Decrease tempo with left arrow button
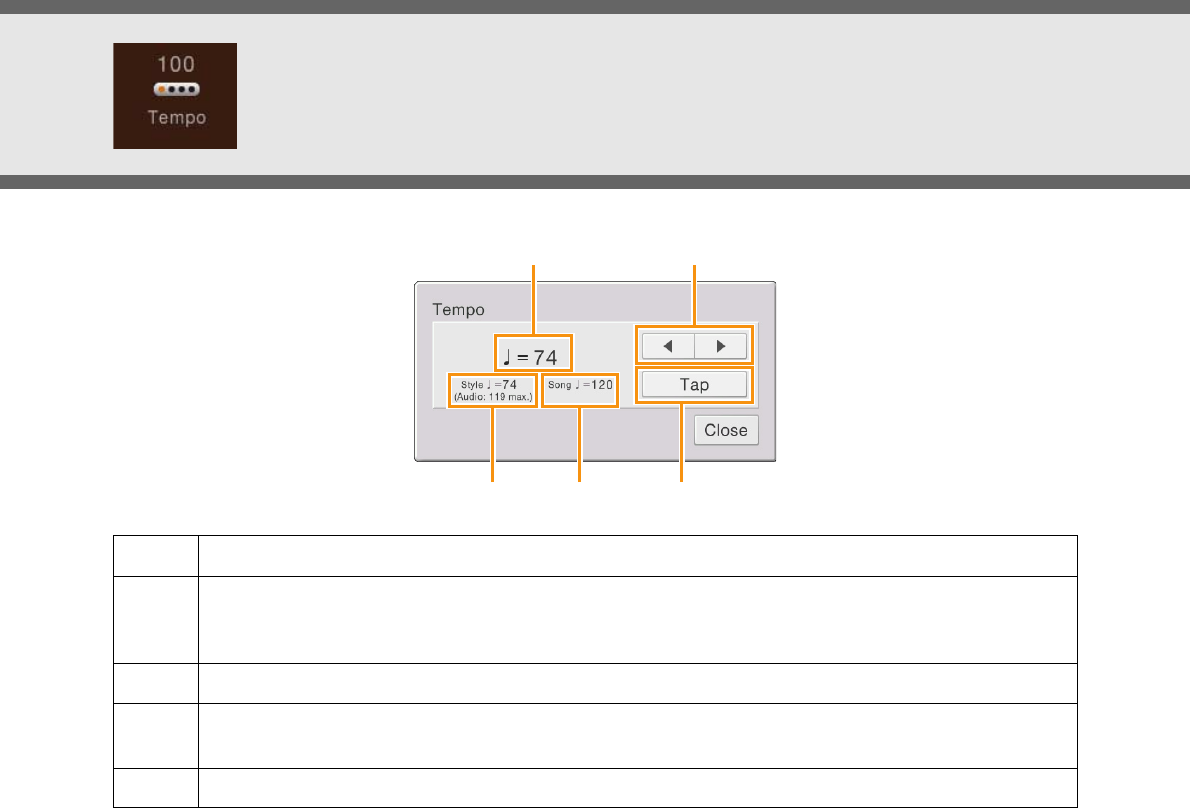The image size is (1190, 808). pyautogui.click(x=668, y=347)
